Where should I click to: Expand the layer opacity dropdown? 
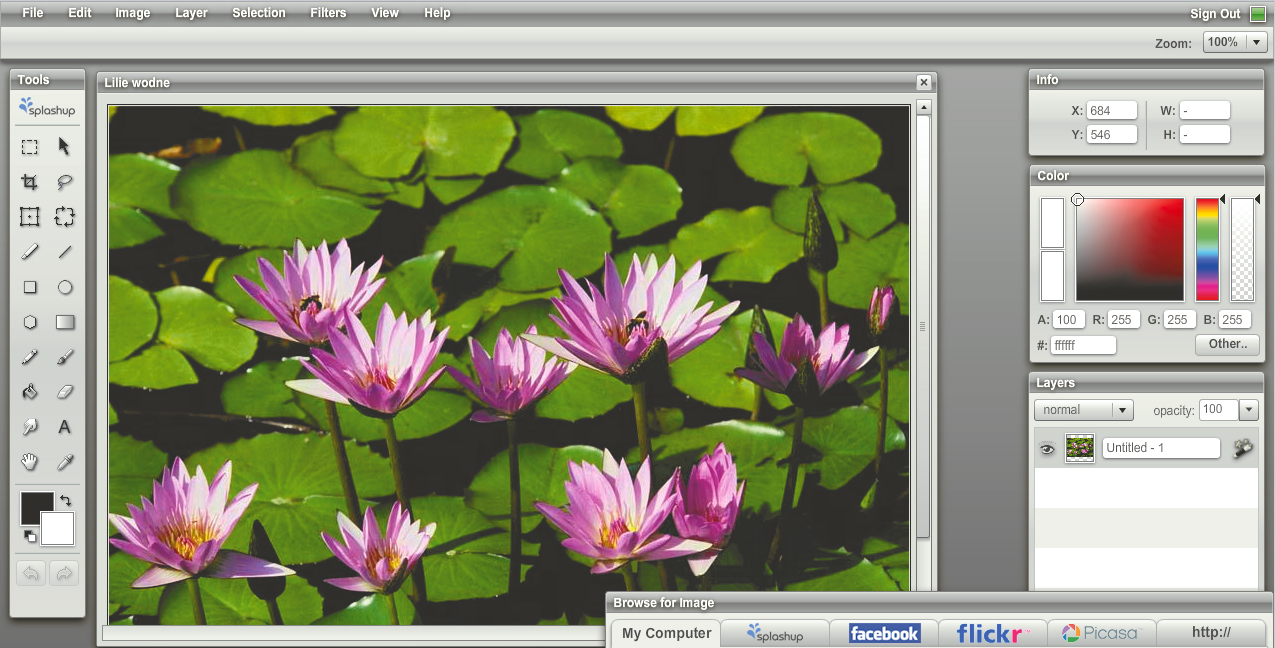pyautogui.click(x=1248, y=410)
